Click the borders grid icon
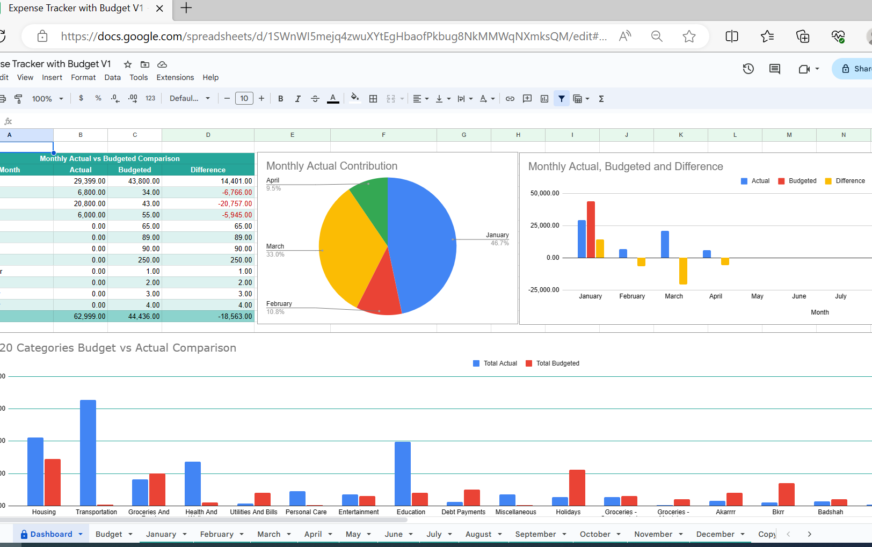Image resolution: width=872 pixels, height=547 pixels. pos(373,99)
